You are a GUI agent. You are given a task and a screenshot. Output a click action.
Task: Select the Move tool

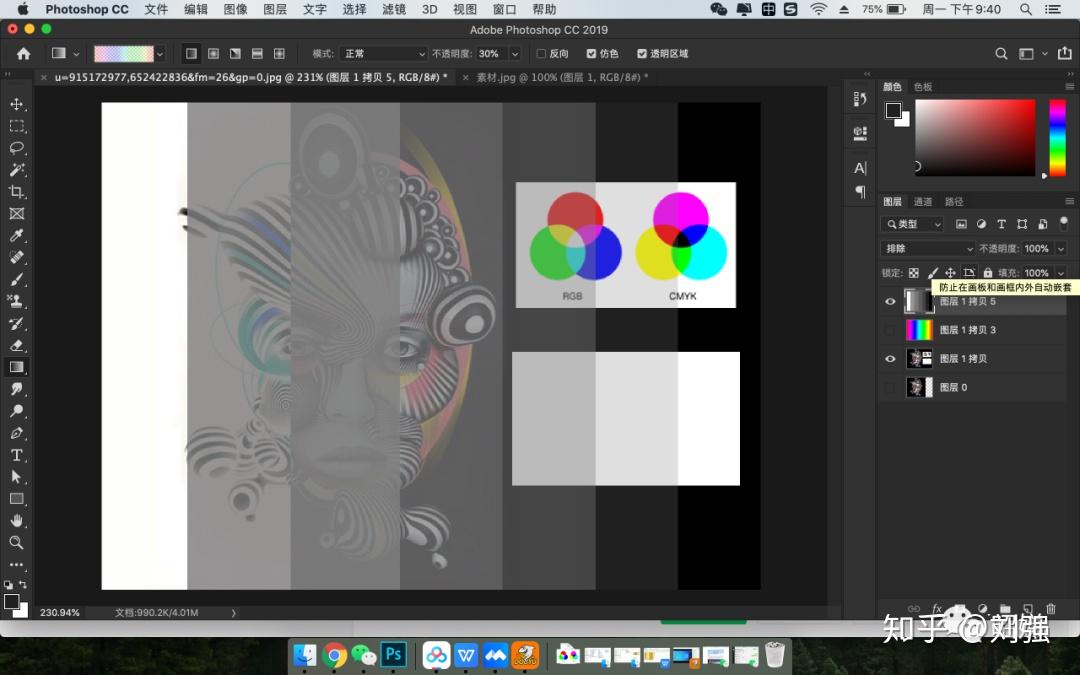(17, 104)
